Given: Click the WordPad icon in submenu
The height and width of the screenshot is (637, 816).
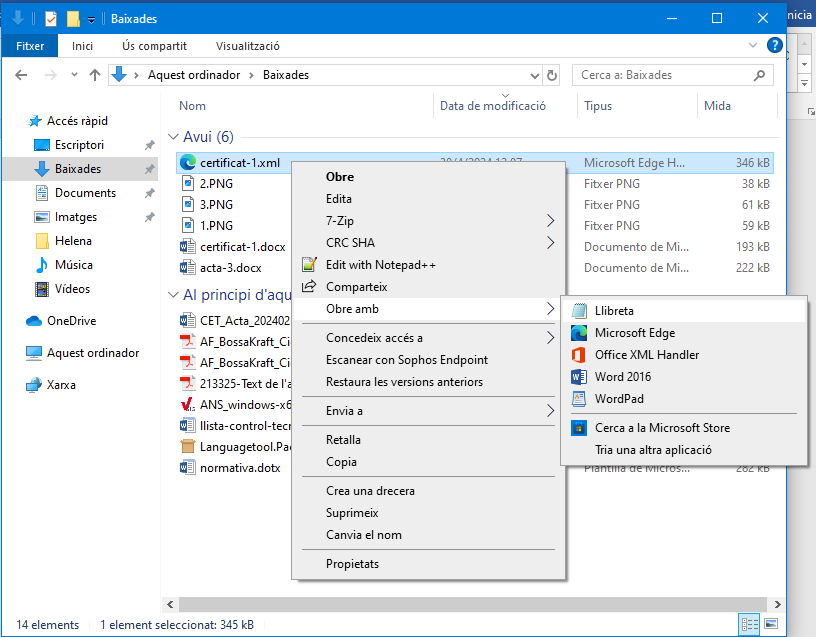Looking at the screenshot, I should pos(579,399).
